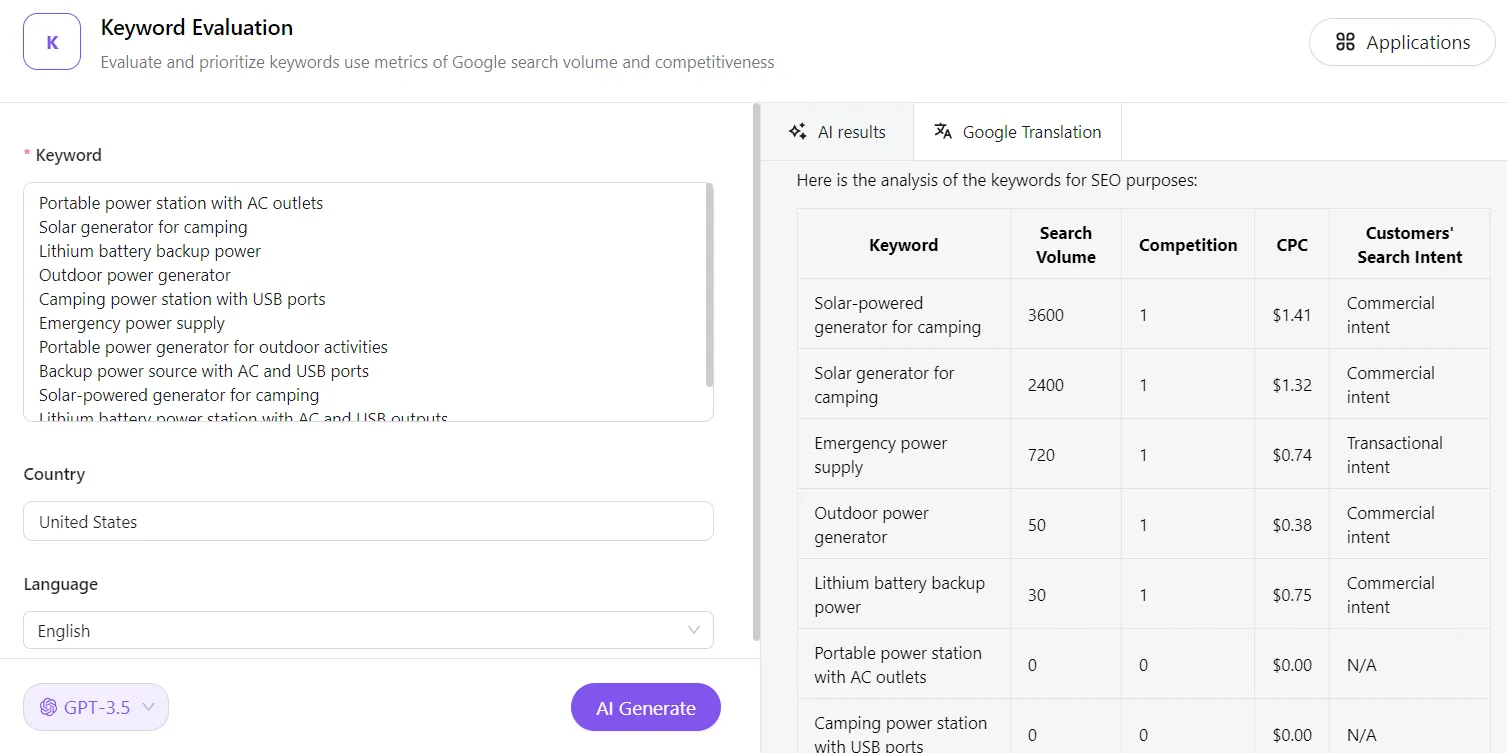Click the Competition column header

[x=1187, y=245]
